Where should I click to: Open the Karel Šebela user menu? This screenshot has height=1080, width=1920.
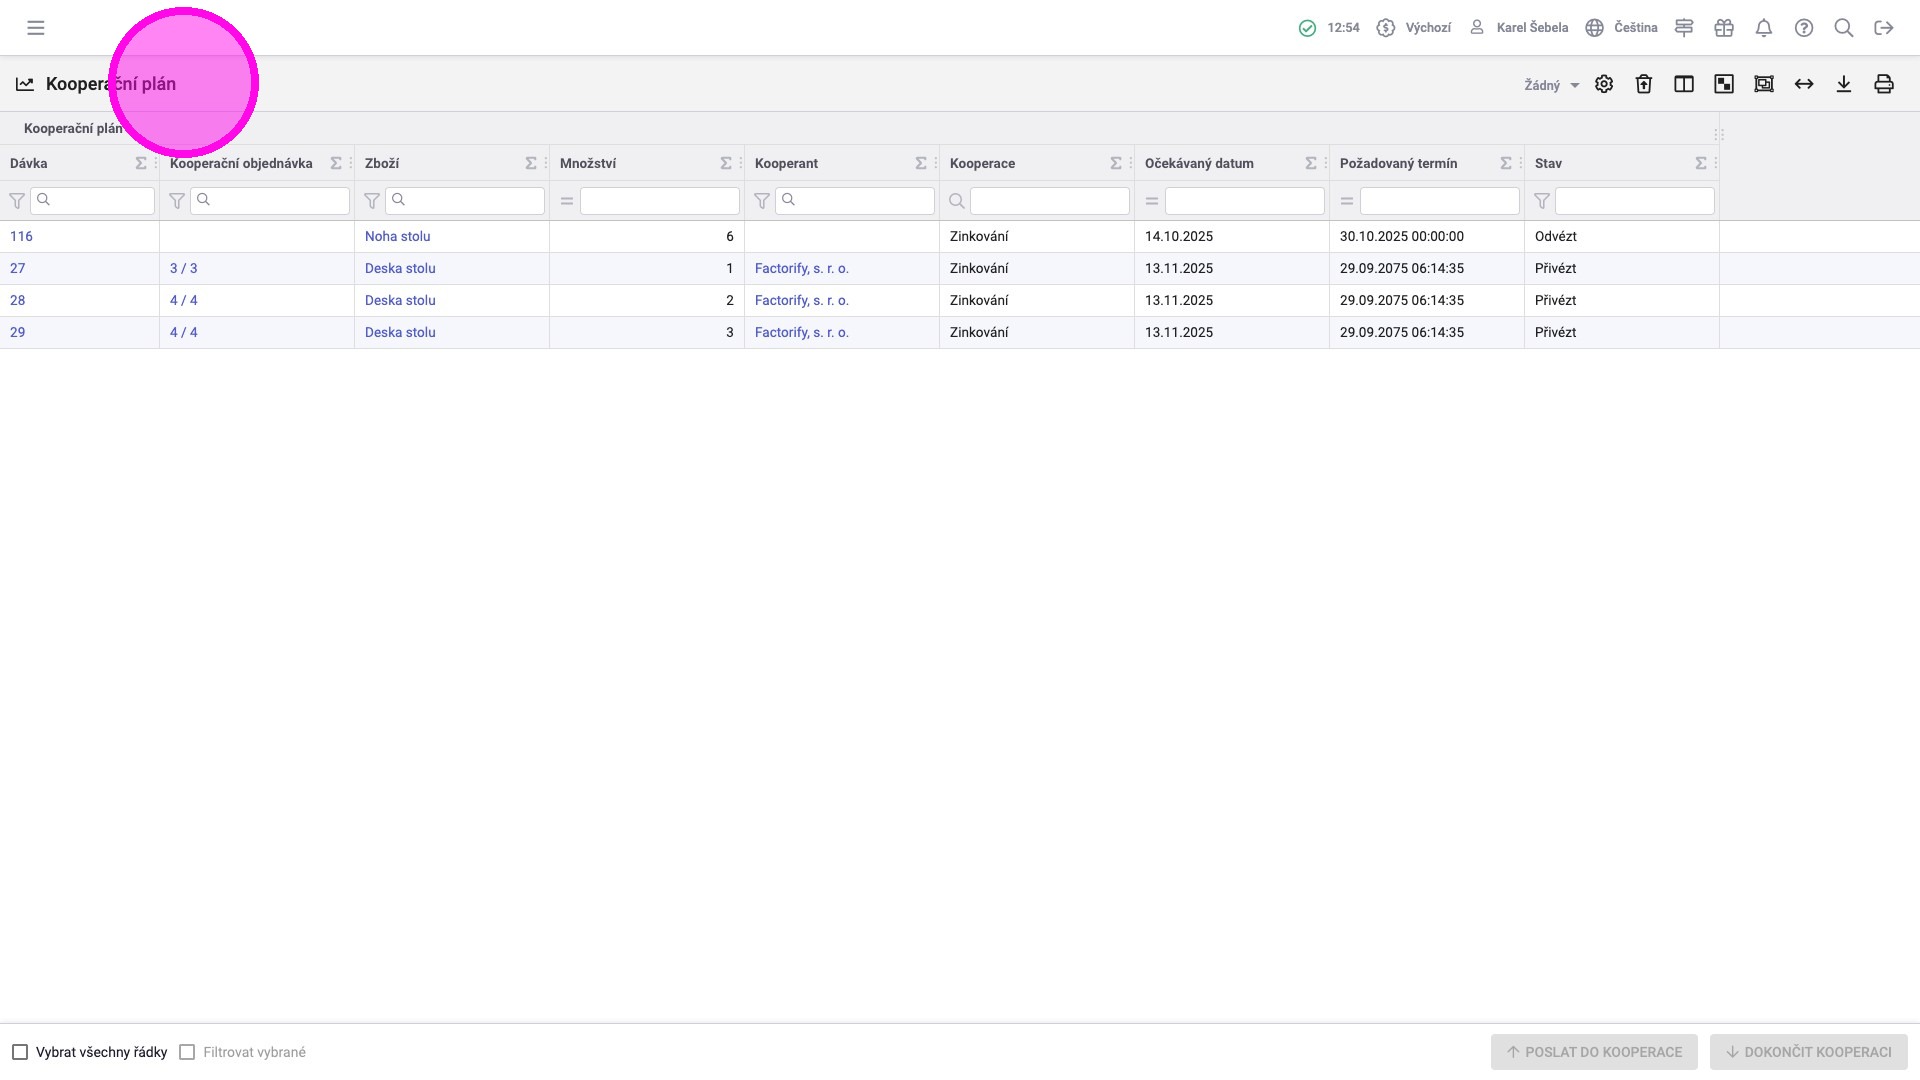point(1519,28)
